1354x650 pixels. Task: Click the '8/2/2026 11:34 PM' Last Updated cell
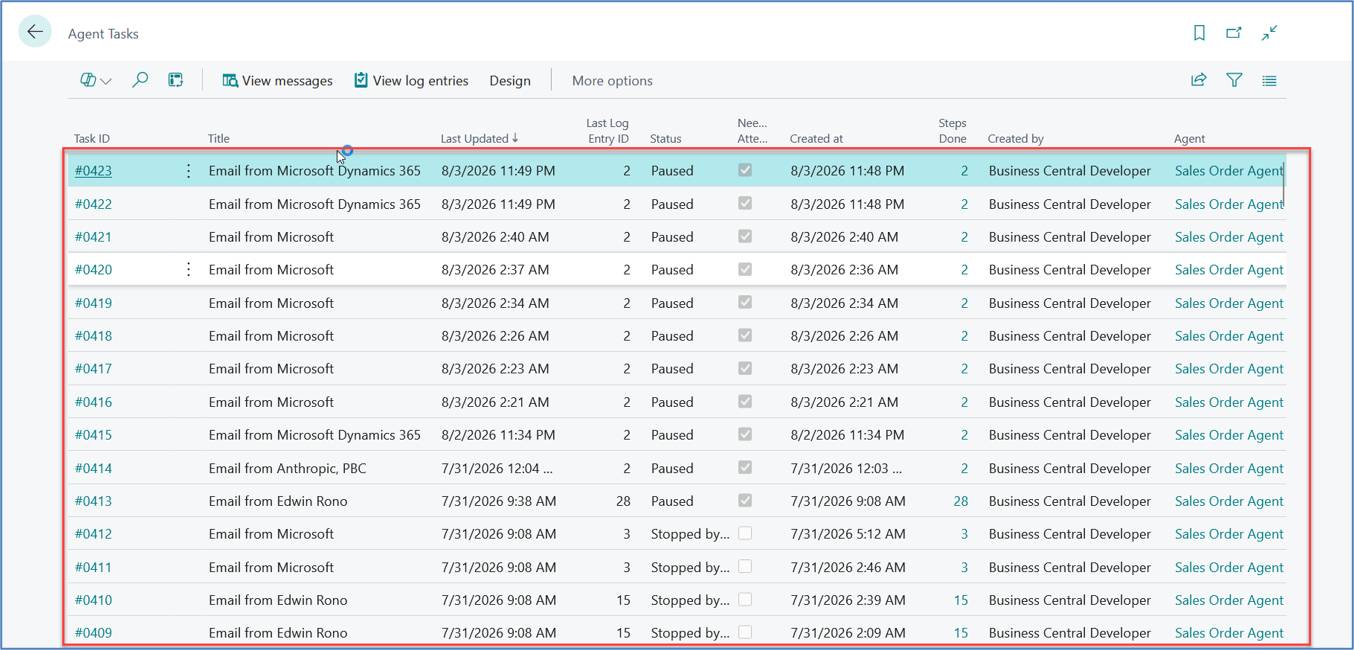(x=498, y=435)
